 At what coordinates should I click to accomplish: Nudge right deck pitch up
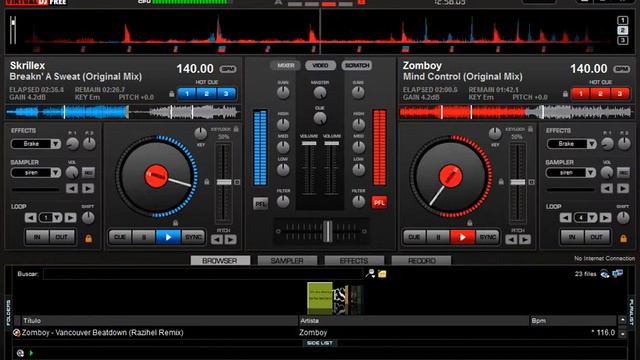click(x=525, y=240)
